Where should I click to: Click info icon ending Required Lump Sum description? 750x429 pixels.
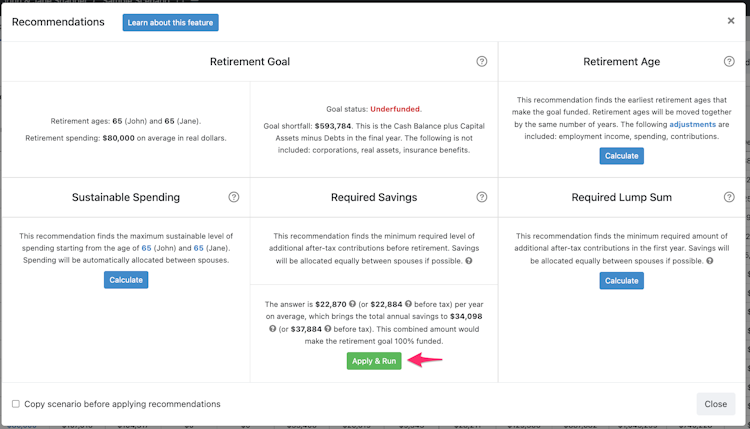[x=709, y=261]
